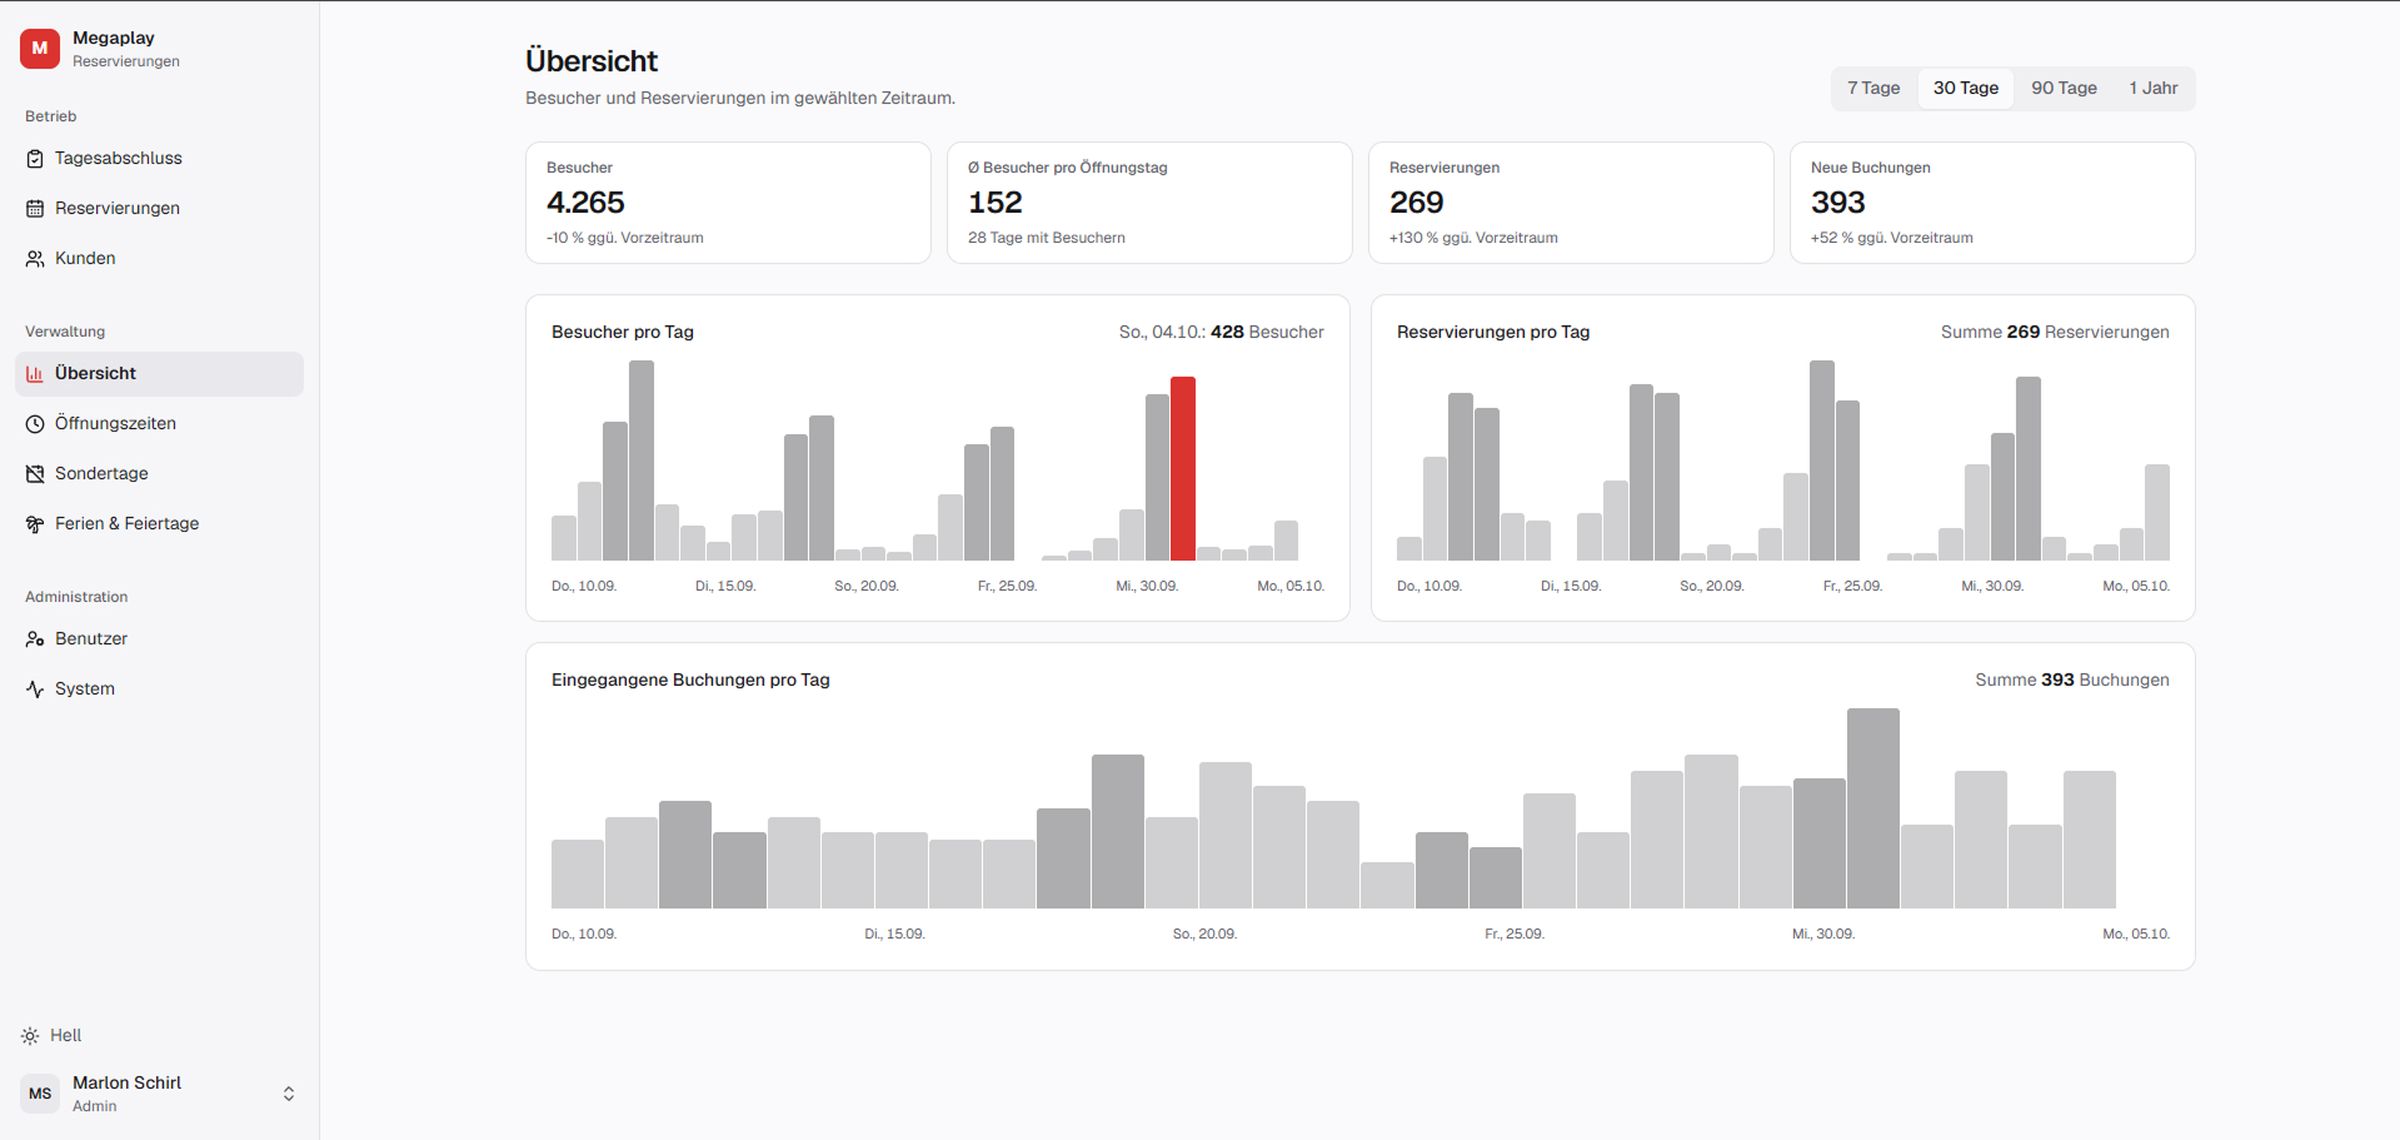Click the Besucher 4.265 stat card
Image resolution: width=2400 pixels, height=1140 pixels.
(728, 203)
